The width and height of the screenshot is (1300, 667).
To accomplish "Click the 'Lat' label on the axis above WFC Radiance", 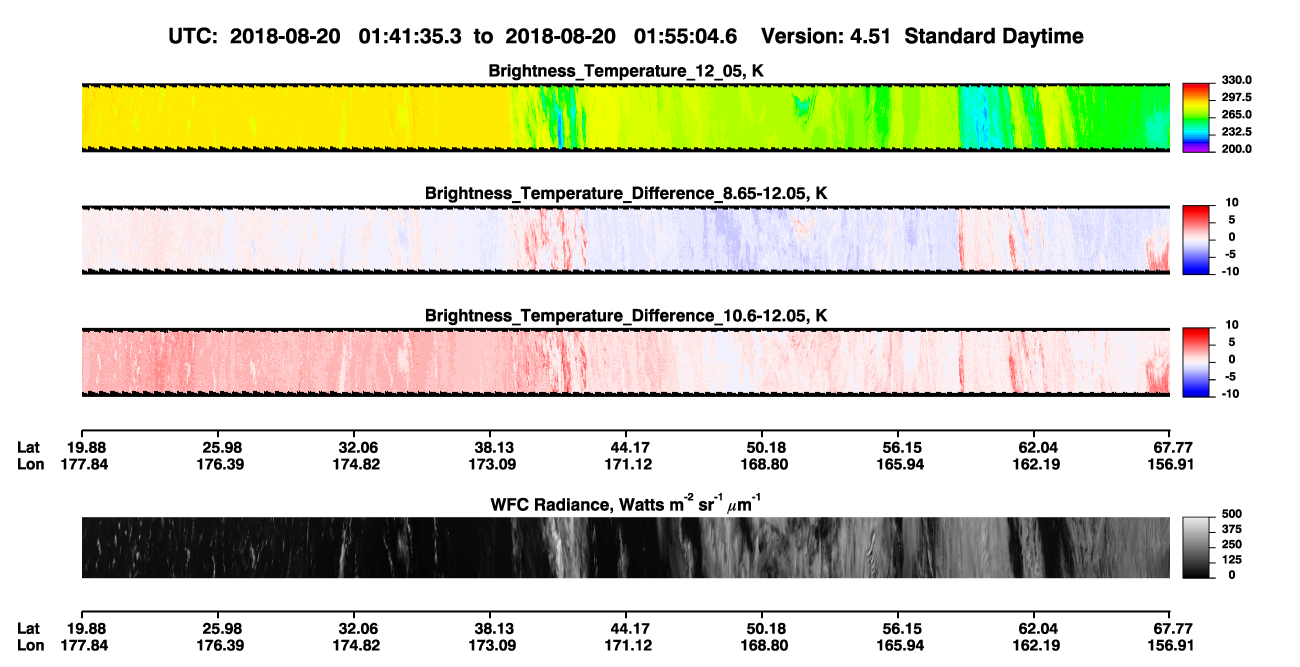I will (x=29, y=447).
